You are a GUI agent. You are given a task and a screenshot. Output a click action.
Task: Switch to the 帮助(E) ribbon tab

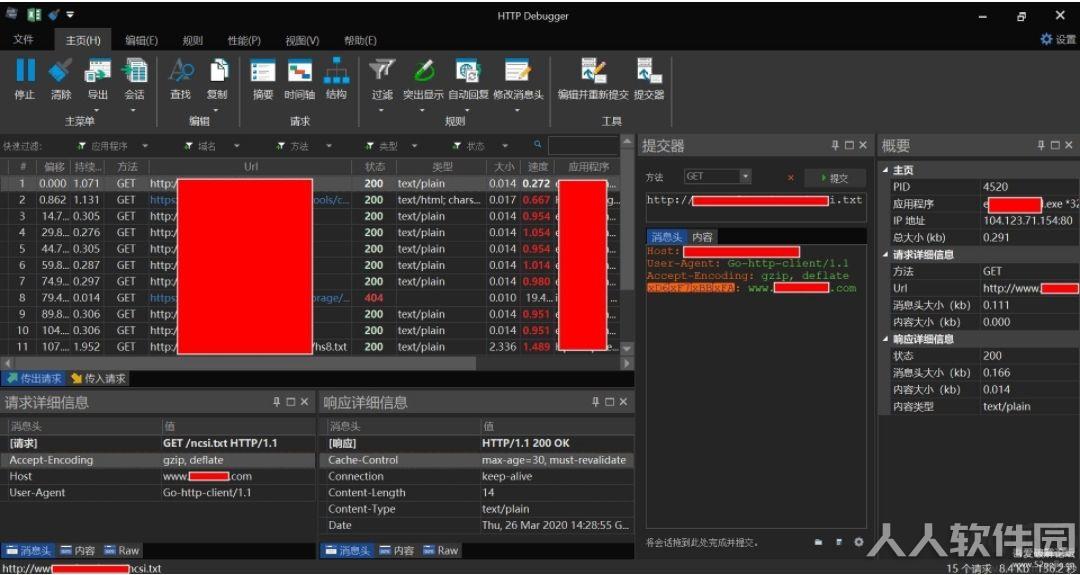click(x=360, y=41)
